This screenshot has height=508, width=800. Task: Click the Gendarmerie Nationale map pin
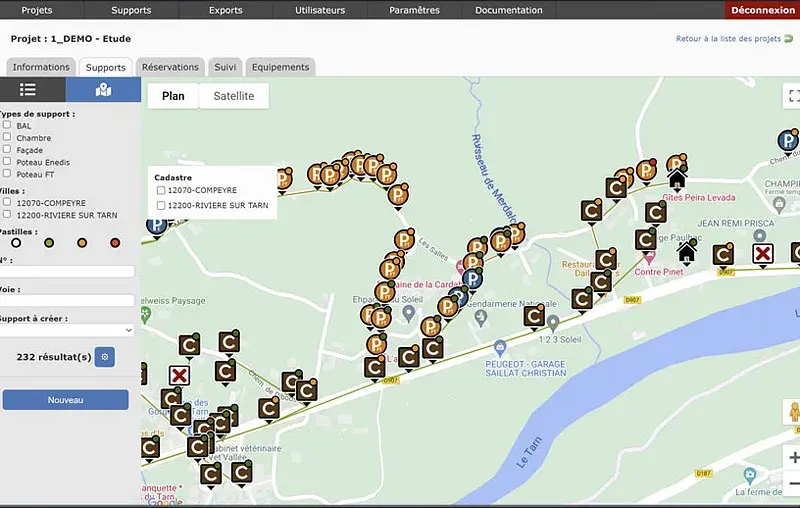pyautogui.click(x=480, y=319)
